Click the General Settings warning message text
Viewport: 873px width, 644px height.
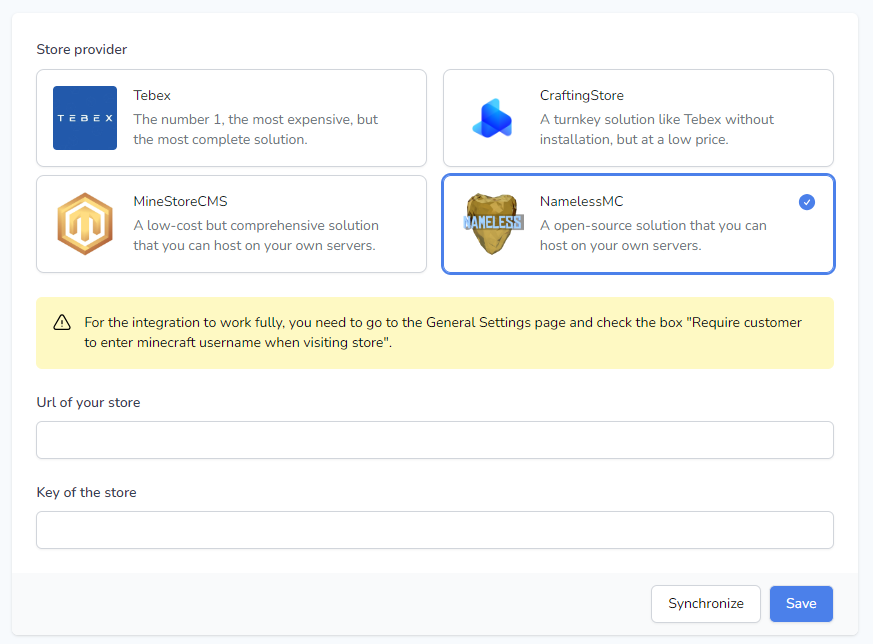(x=443, y=332)
